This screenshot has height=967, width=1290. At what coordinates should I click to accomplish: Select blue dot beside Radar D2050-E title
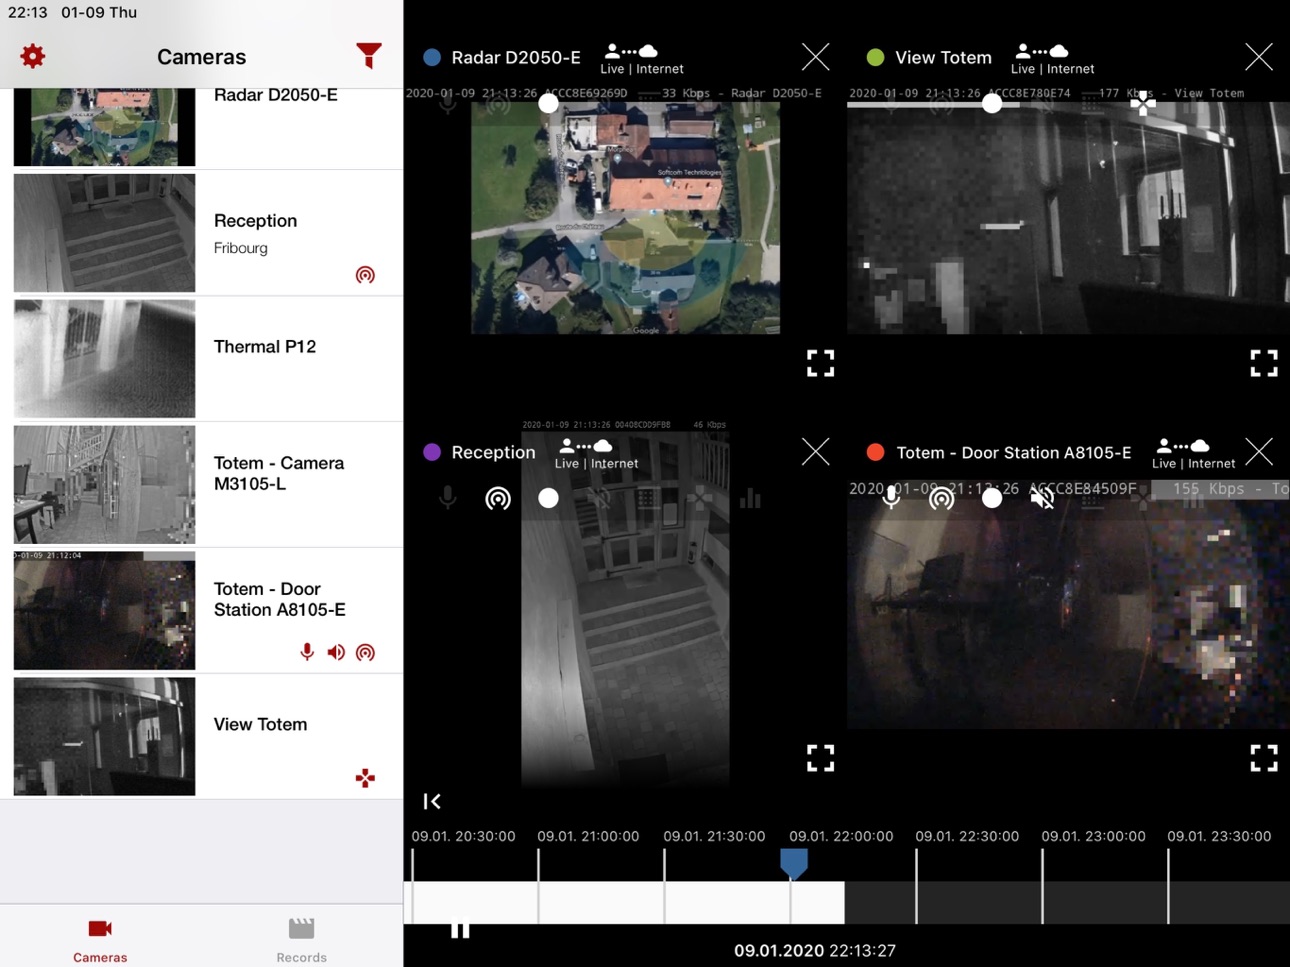(x=432, y=57)
